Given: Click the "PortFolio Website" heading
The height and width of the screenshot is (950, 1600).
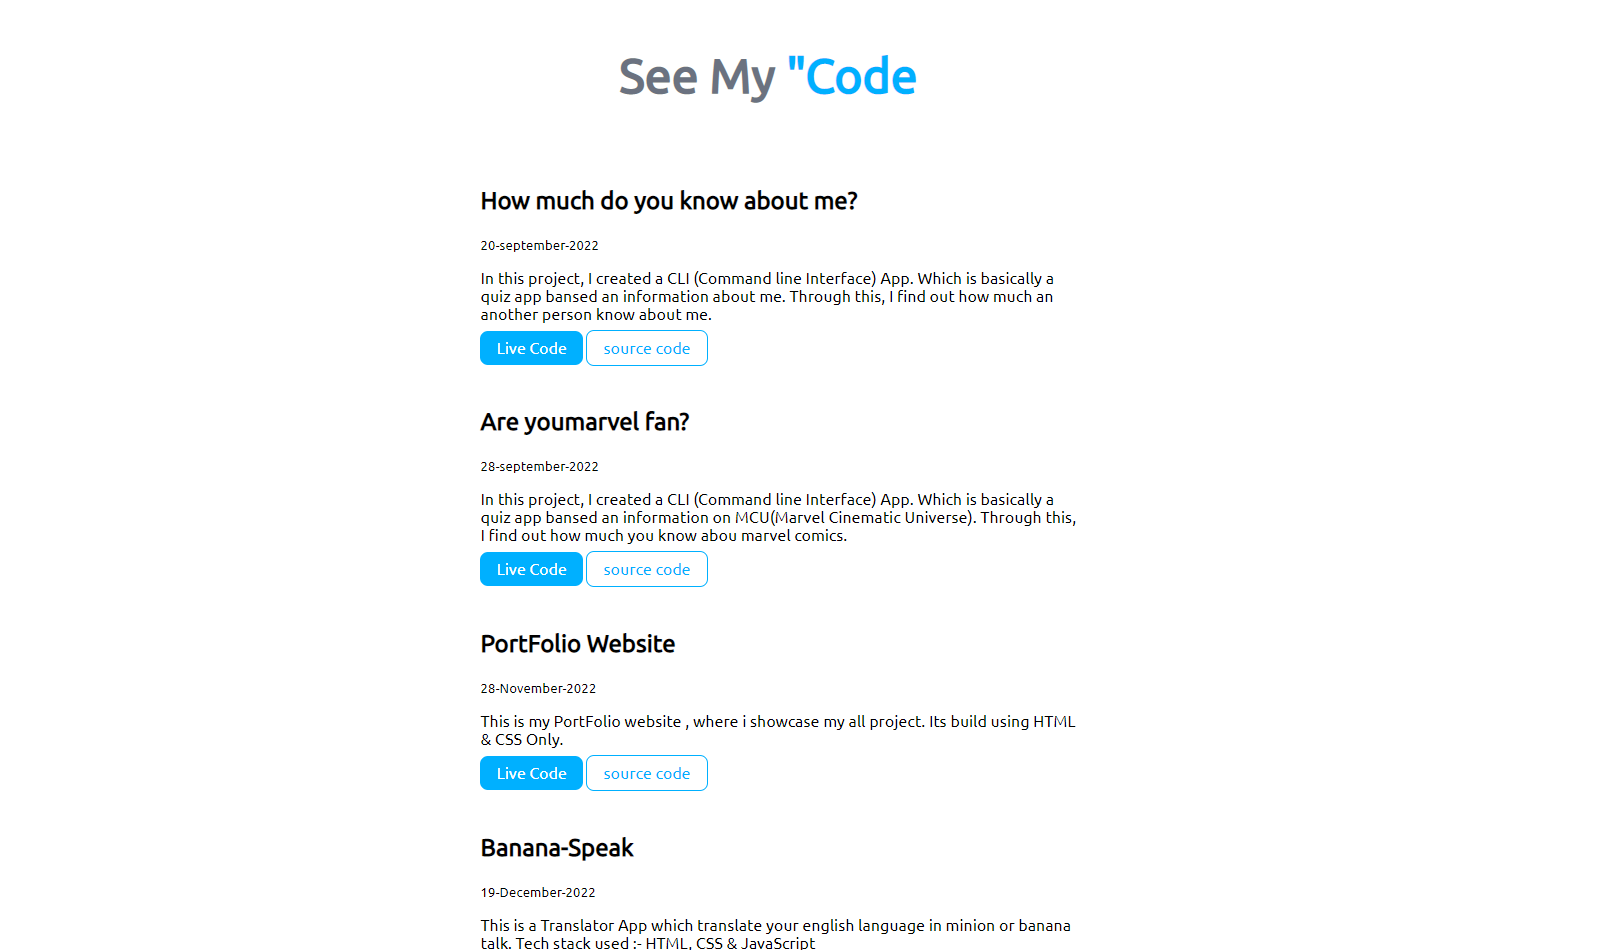Looking at the screenshot, I should point(577,644).
